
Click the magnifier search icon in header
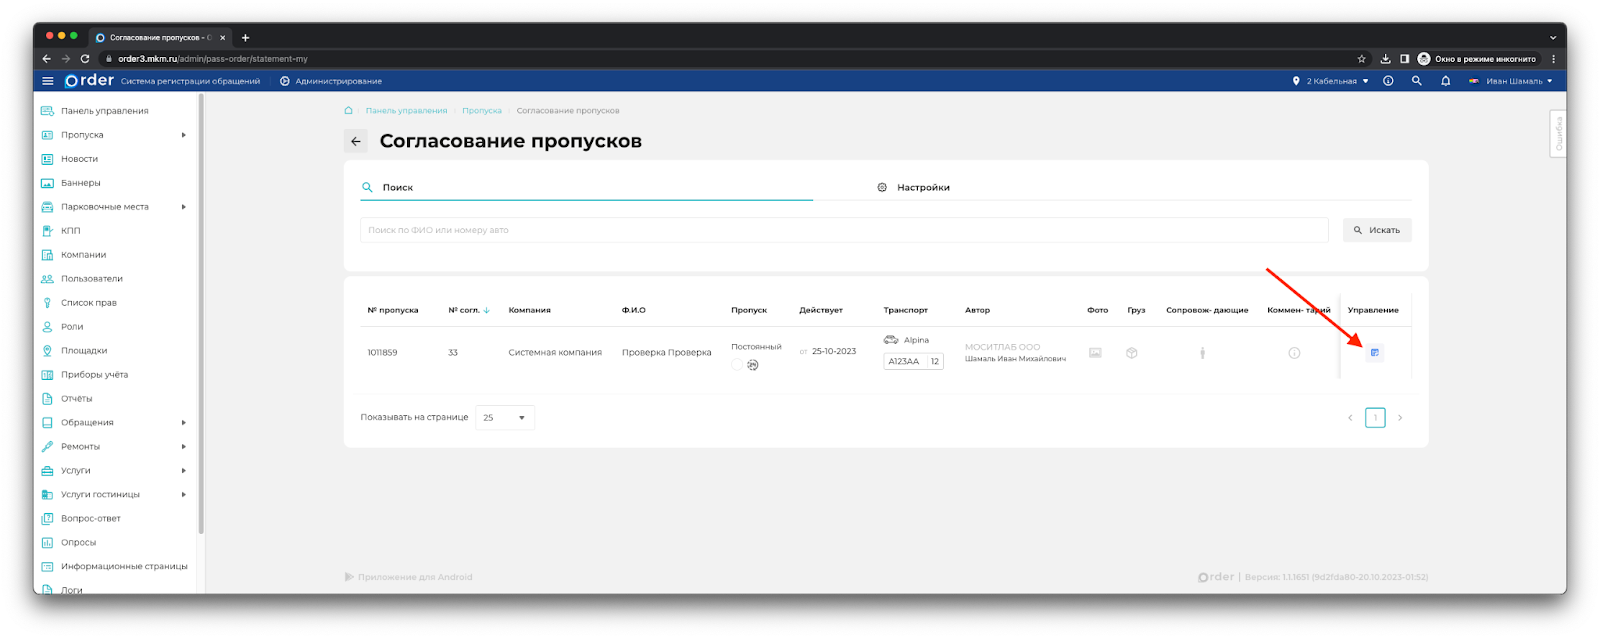(x=1416, y=81)
